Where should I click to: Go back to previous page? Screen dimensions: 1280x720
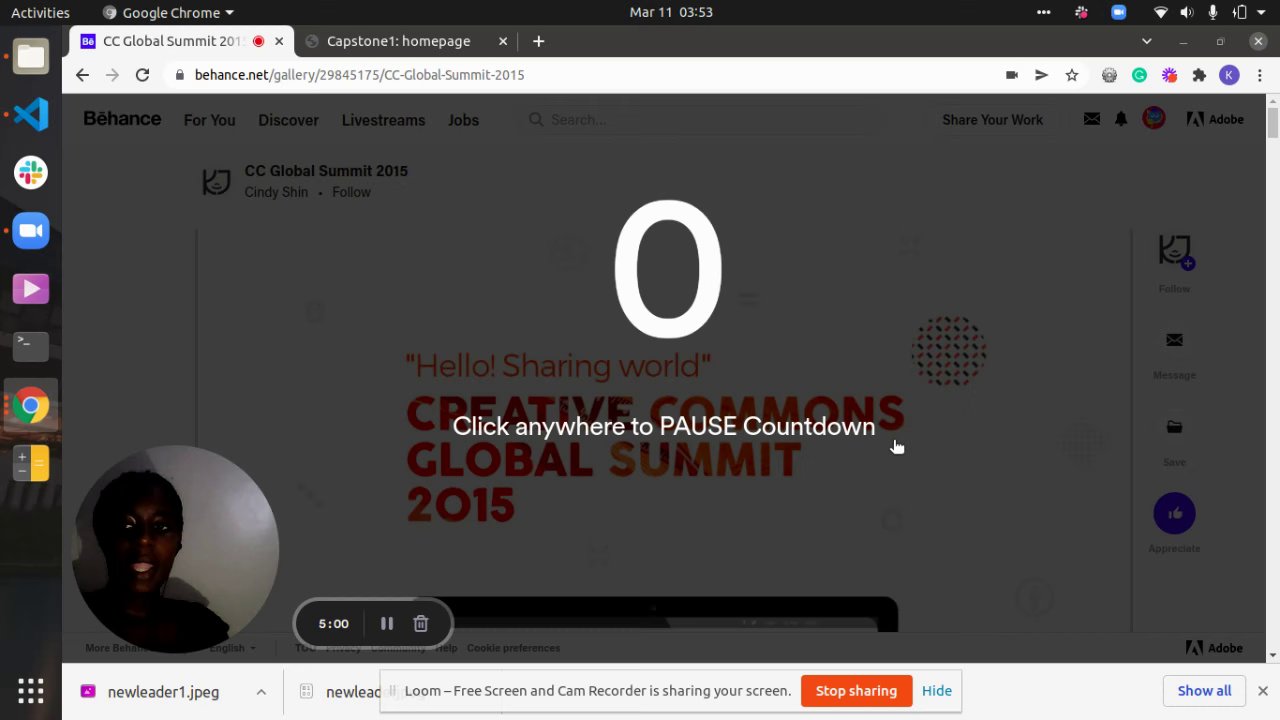click(83, 75)
